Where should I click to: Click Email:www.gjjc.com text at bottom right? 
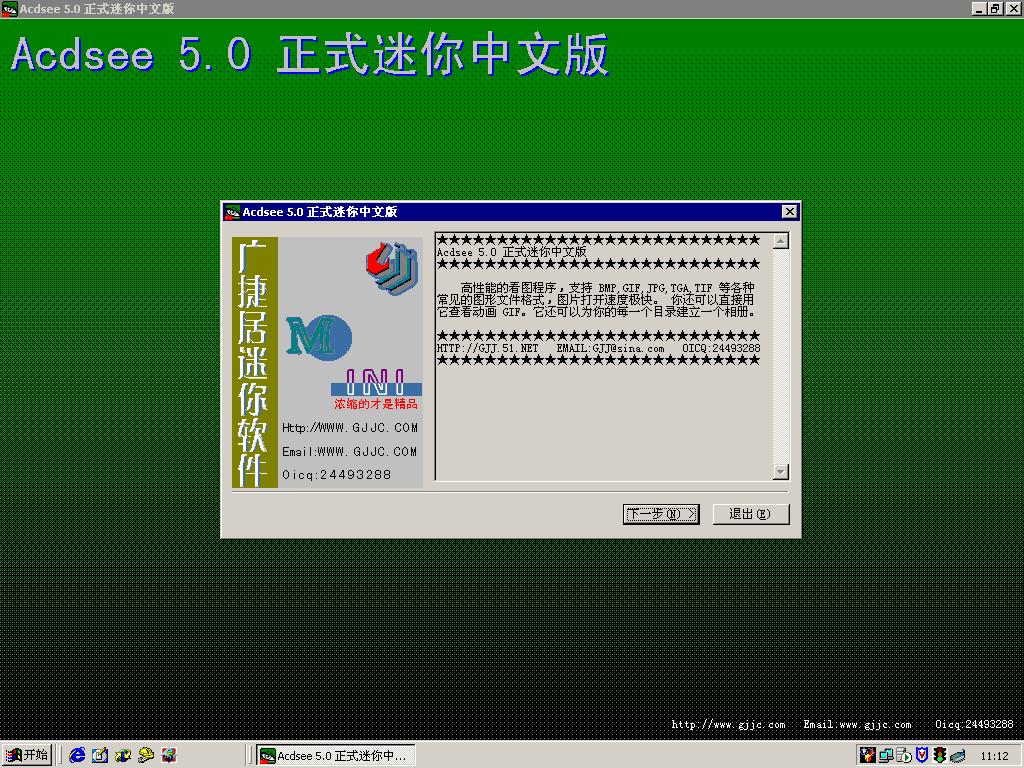[857, 724]
